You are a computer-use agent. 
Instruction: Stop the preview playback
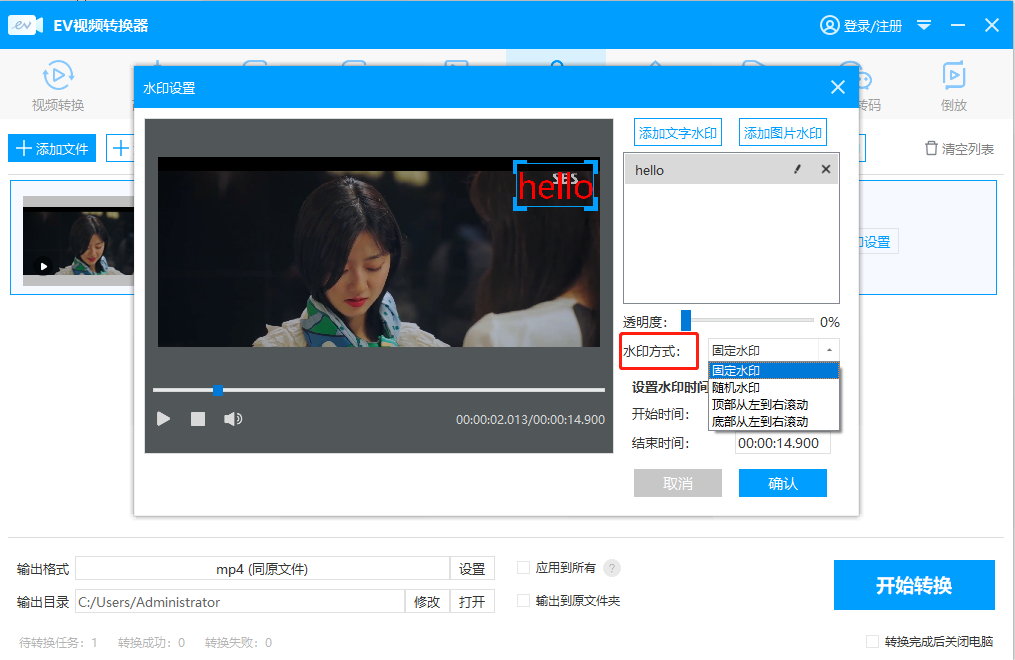pos(198,419)
